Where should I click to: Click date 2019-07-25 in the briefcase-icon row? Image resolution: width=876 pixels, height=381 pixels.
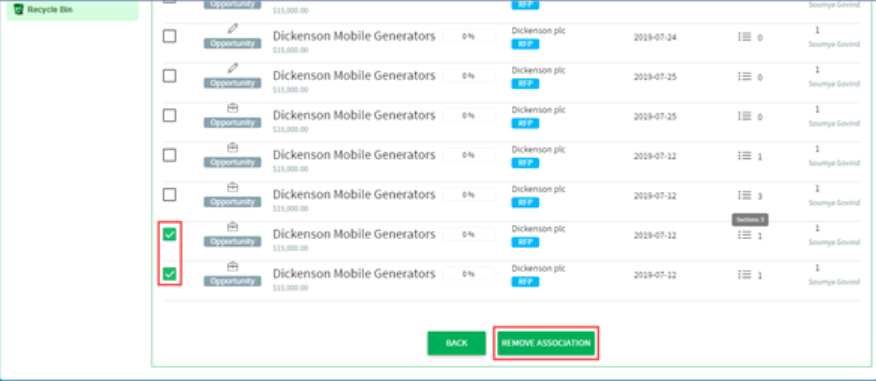point(655,117)
